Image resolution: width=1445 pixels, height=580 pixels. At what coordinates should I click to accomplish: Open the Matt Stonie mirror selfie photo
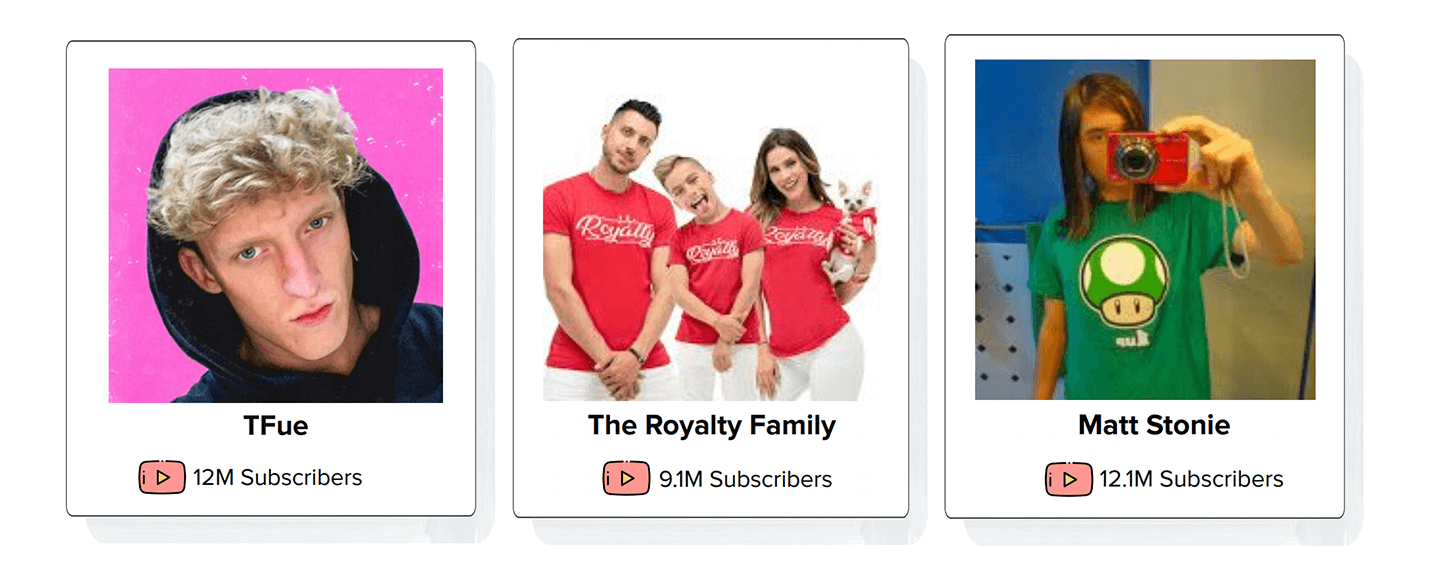tap(1145, 229)
